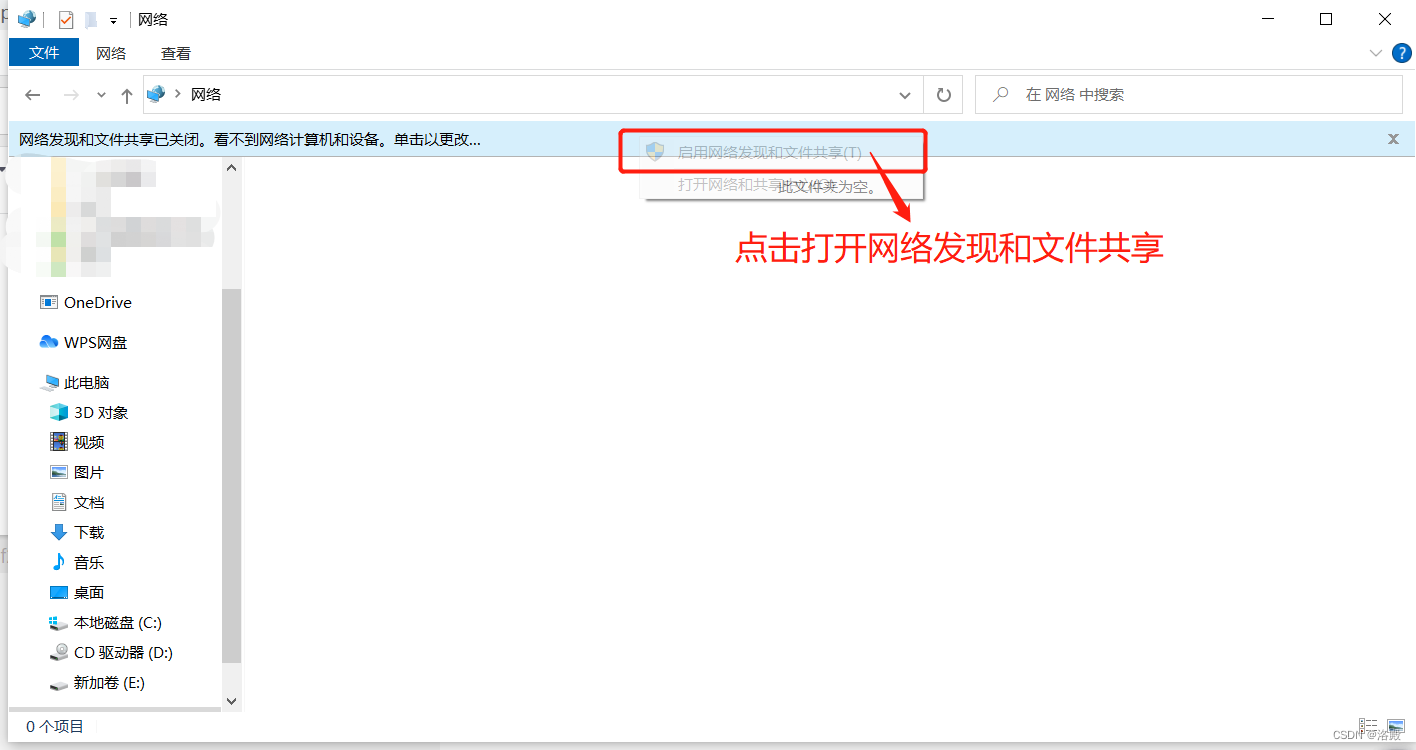The height and width of the screenshot is (750, 1416).
Task: Click the 图片 picture icon
Action: click(59, 472)
